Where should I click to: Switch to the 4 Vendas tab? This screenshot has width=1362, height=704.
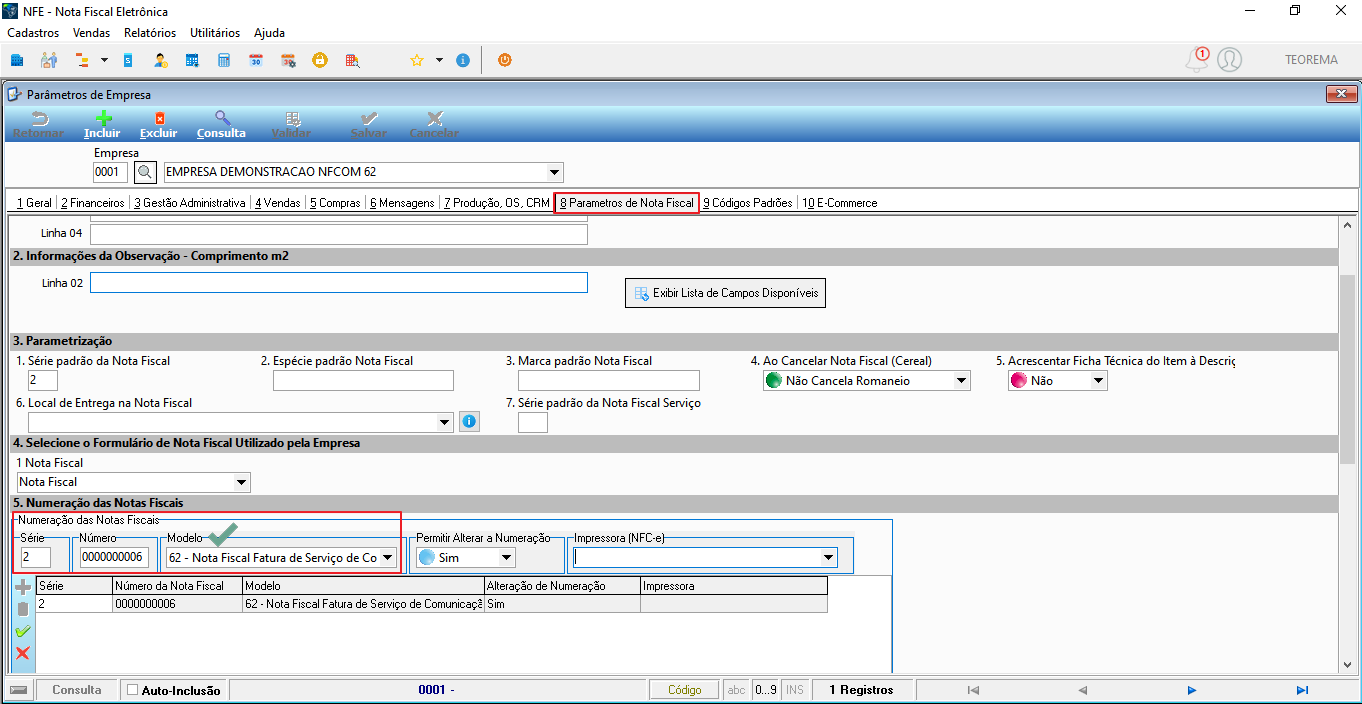[277, 203]
